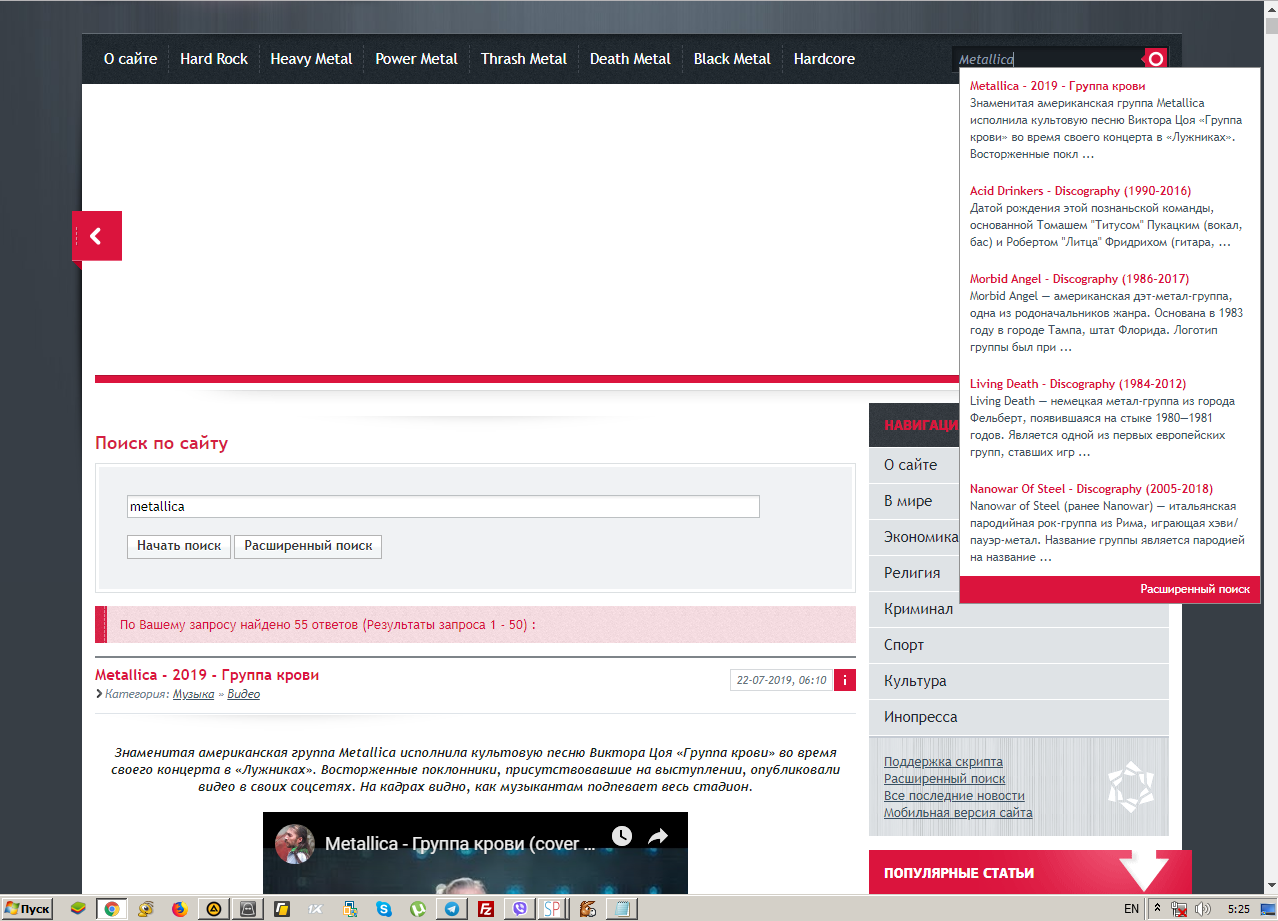Open the Start (Пуск) menu
Image resolution: width=1278 pixels, height=921 pixels.
point(27,909)
